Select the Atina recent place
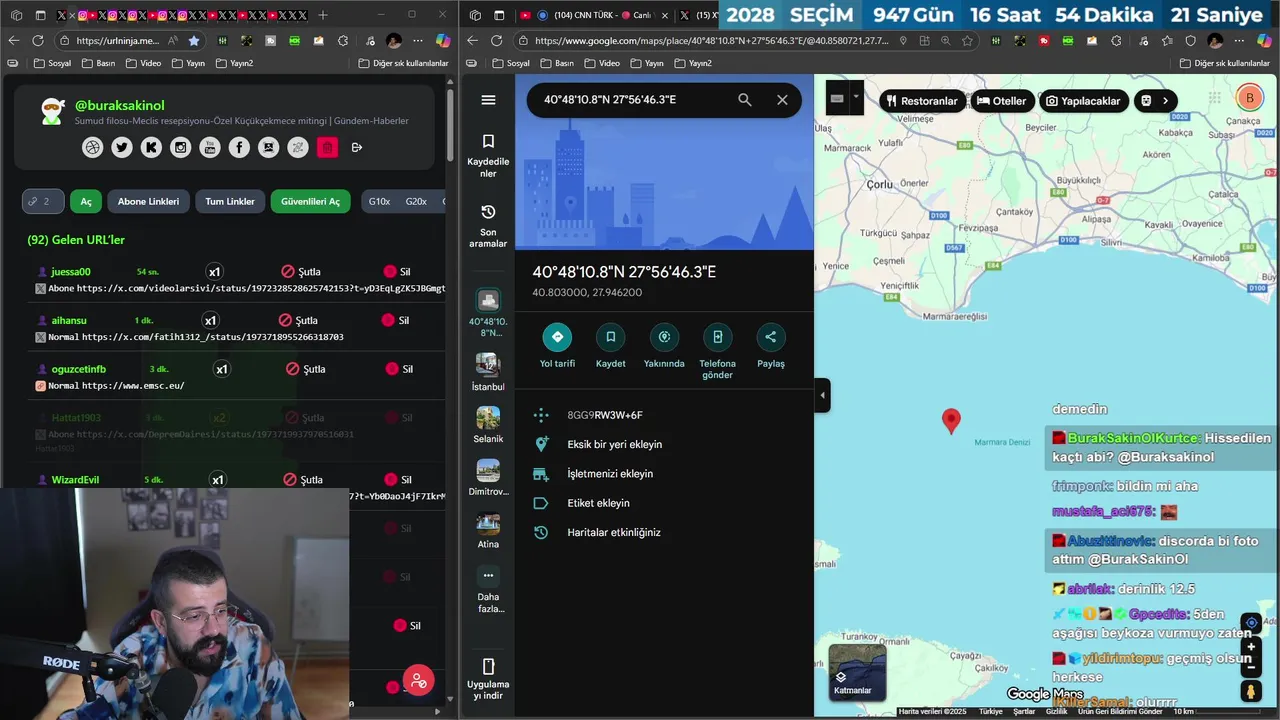 click(x=488, y=530)
